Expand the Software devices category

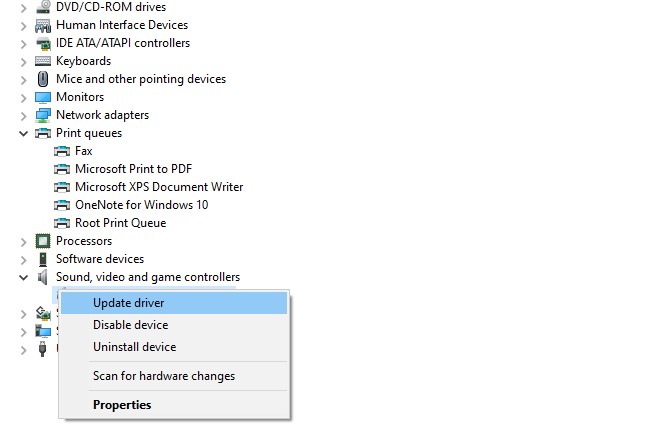point(23,259)
